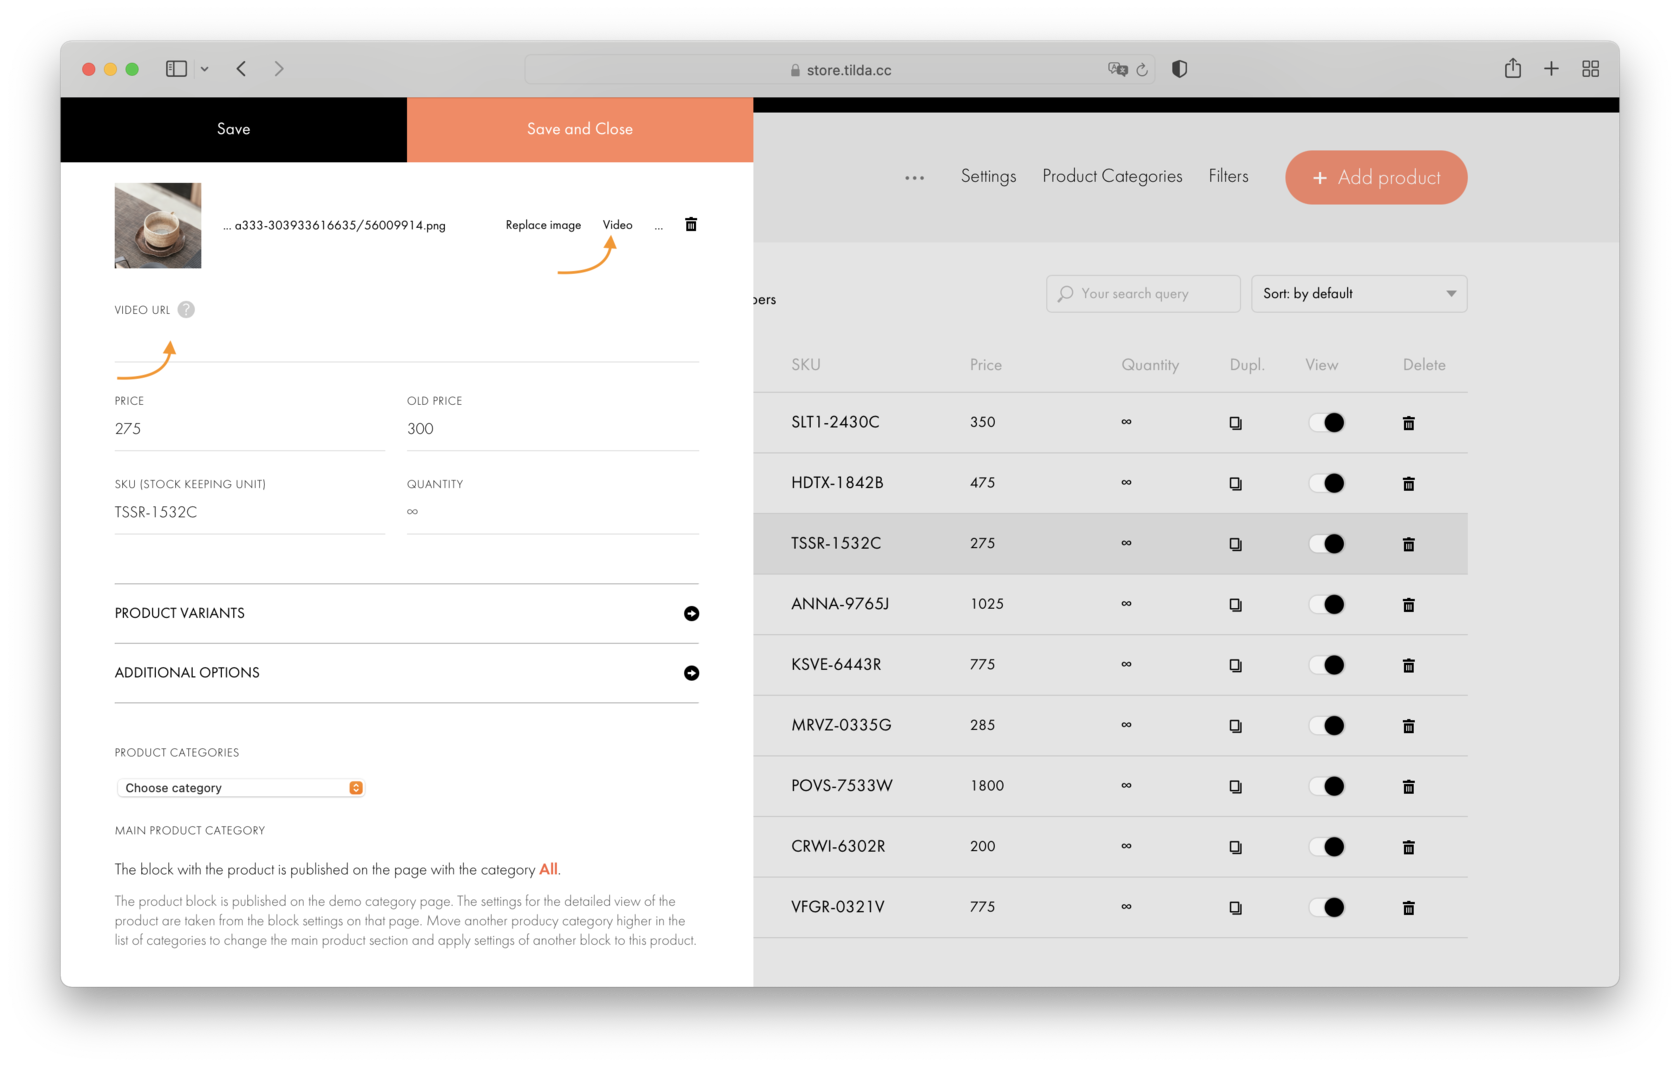Delete the HDTX-1842B product

(1409, 484)
